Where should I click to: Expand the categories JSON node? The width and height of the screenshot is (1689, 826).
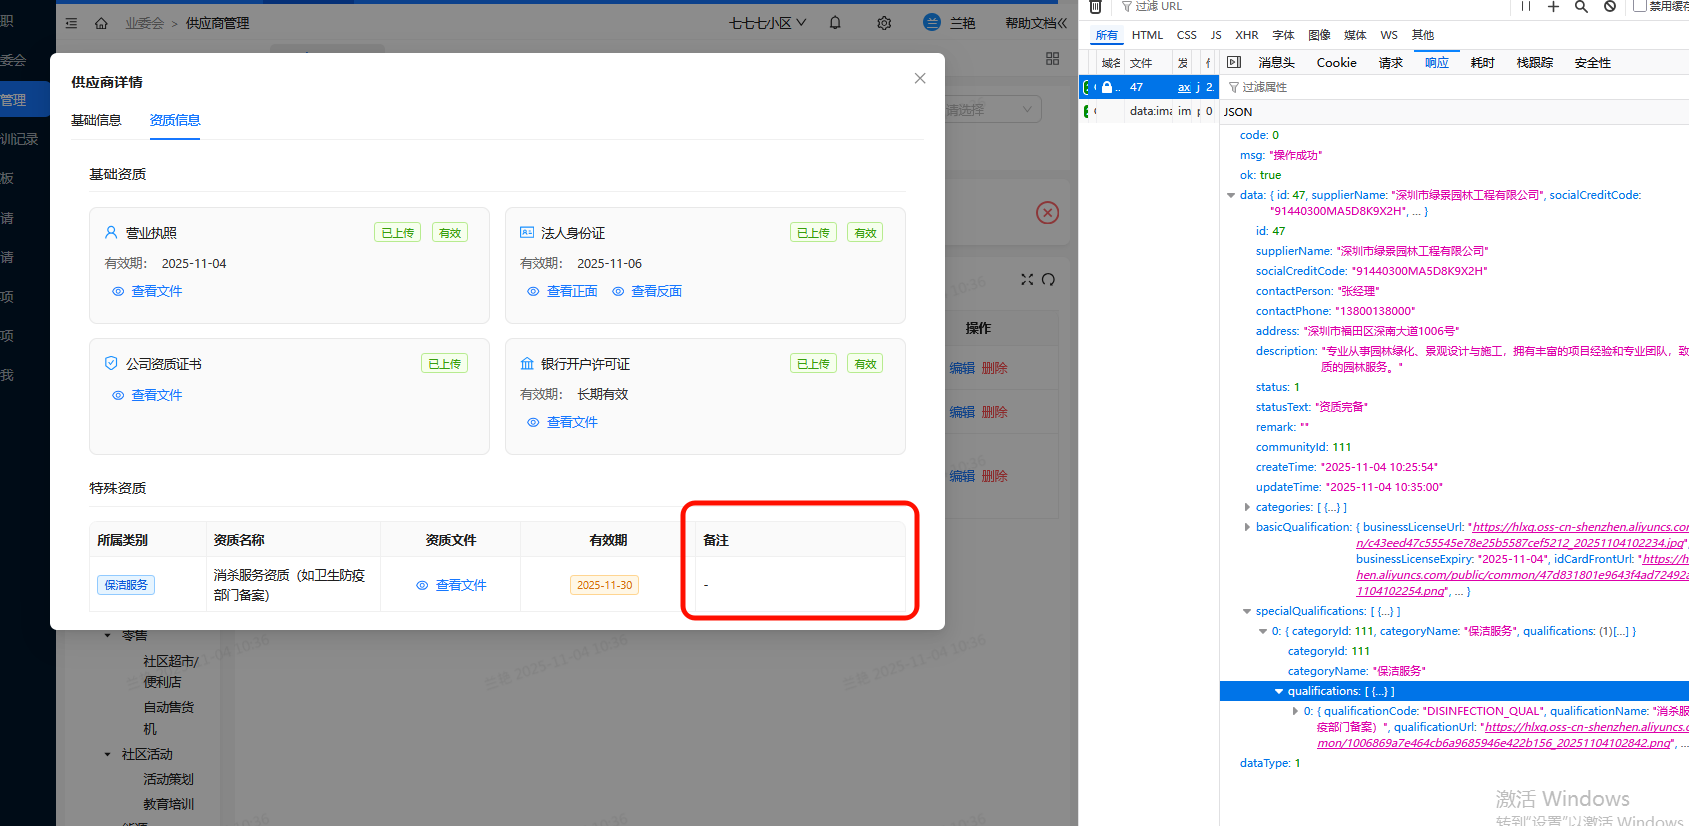(x=1247, y=507)
